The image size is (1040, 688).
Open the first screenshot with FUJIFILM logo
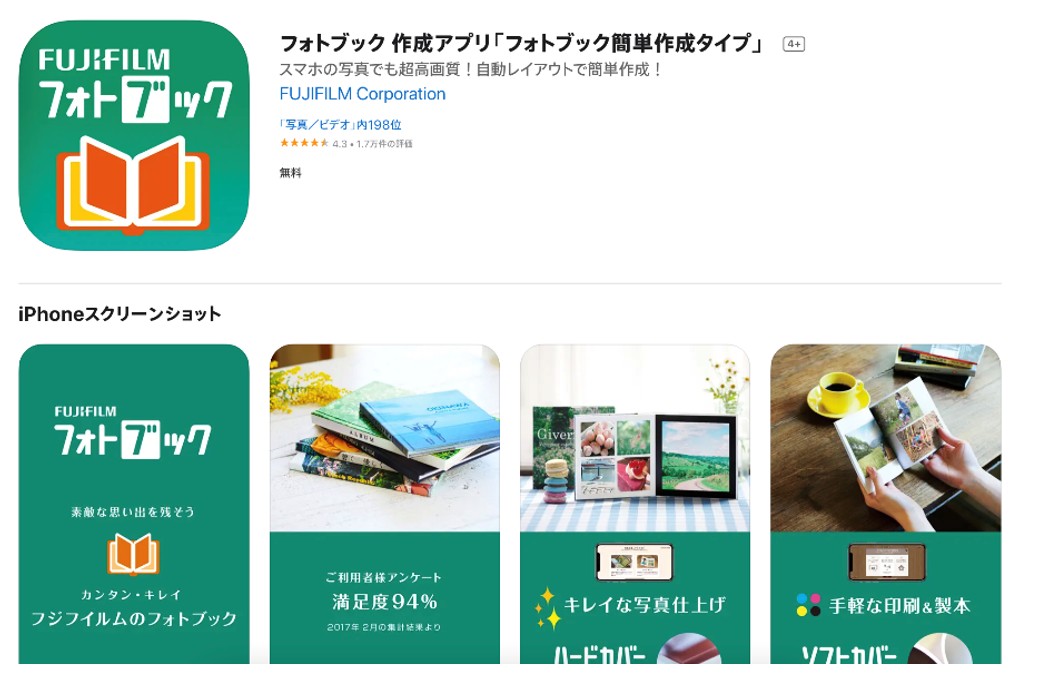(x=134, y=504)
